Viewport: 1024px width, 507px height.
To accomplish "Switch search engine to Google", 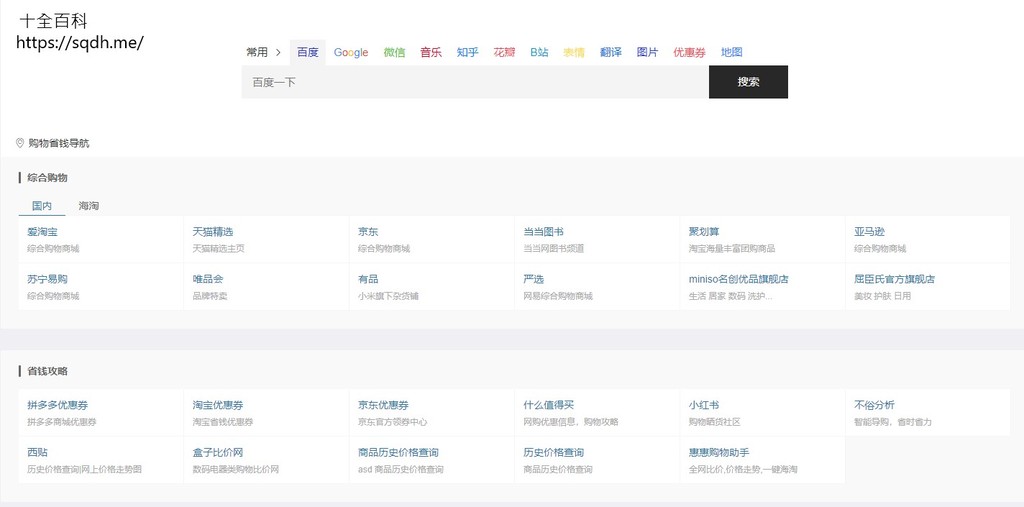I will tap(351, 53).
